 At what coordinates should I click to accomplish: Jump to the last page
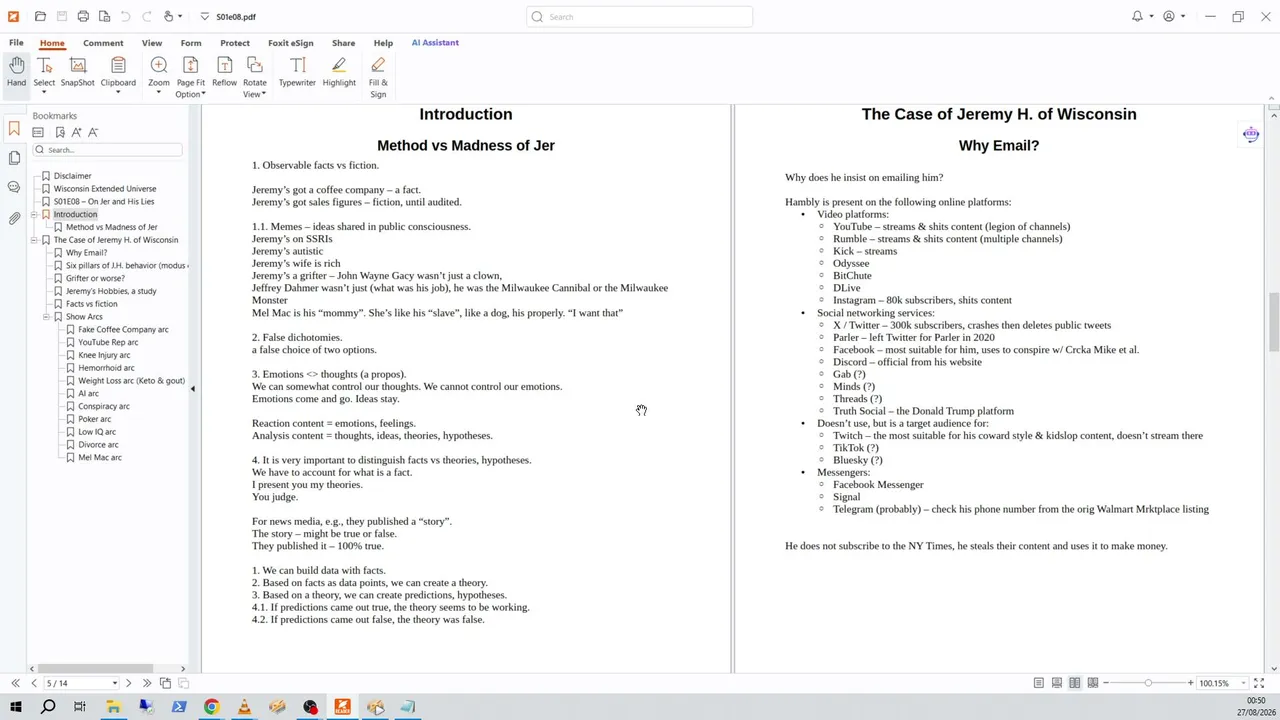[x=147, y=683]
